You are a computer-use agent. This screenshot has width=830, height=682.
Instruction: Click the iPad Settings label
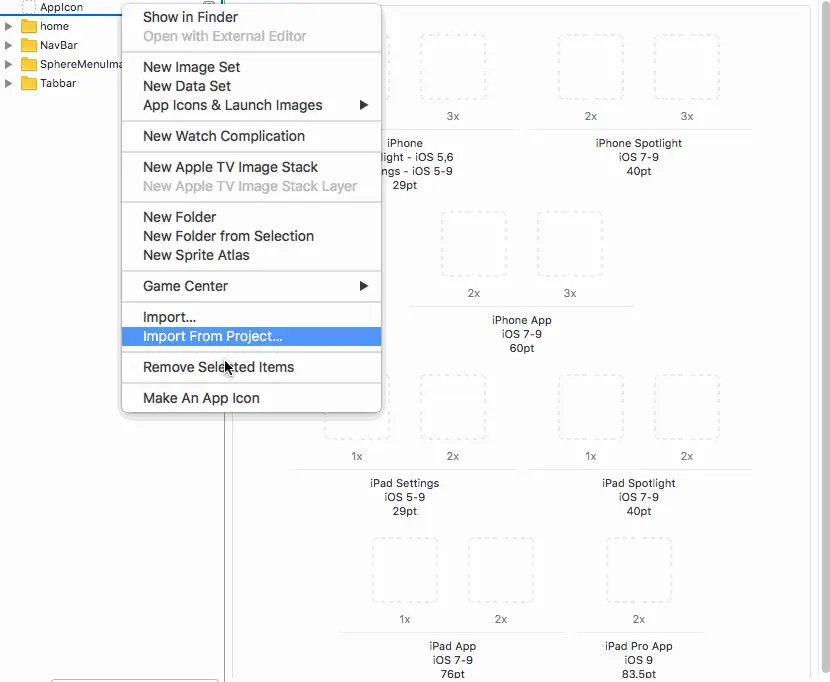coord(404,483)
